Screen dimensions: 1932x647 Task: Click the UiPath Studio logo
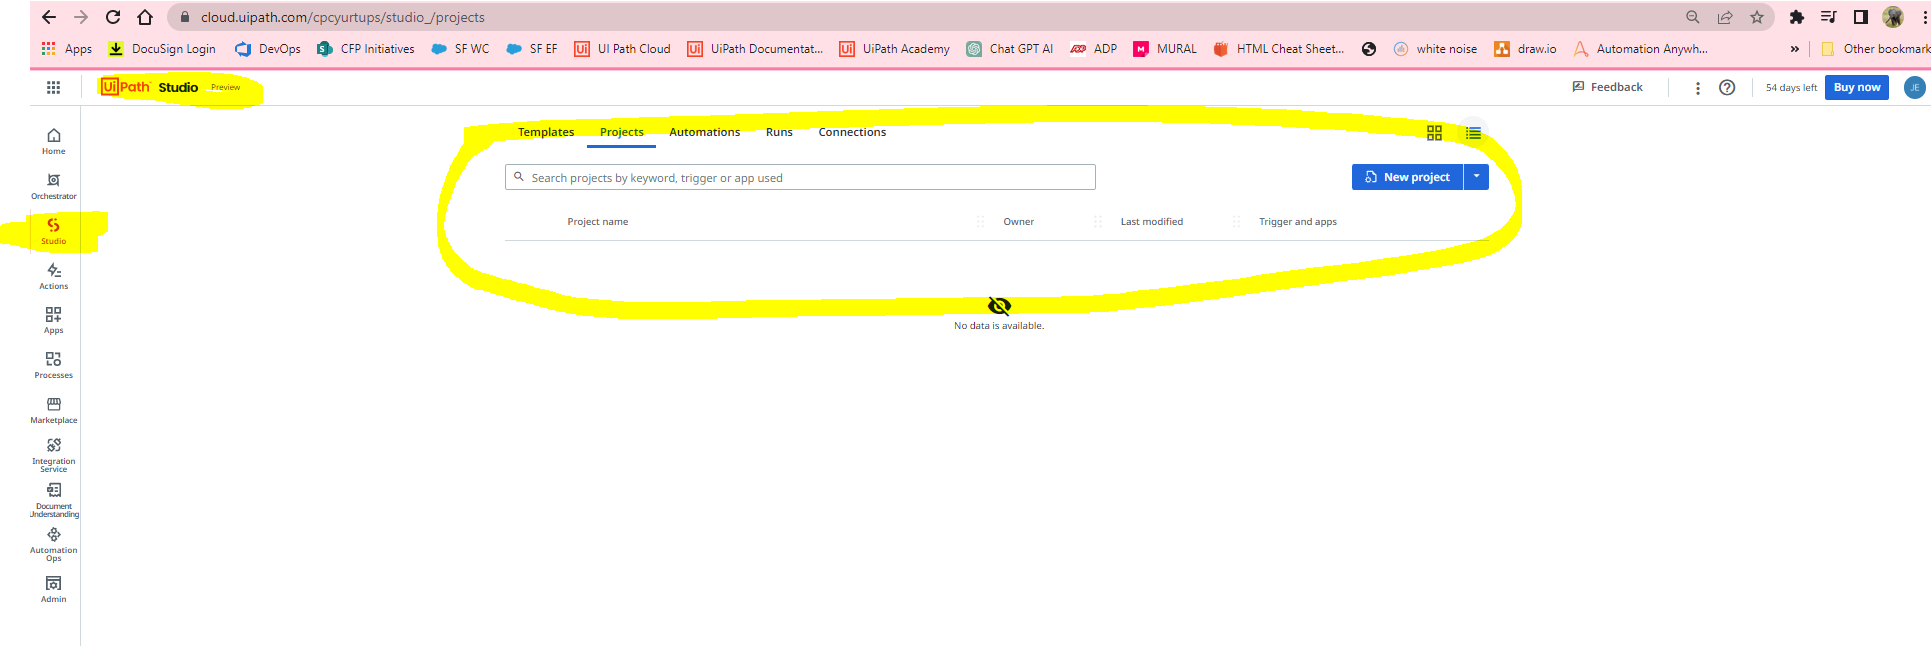(150, 87)
